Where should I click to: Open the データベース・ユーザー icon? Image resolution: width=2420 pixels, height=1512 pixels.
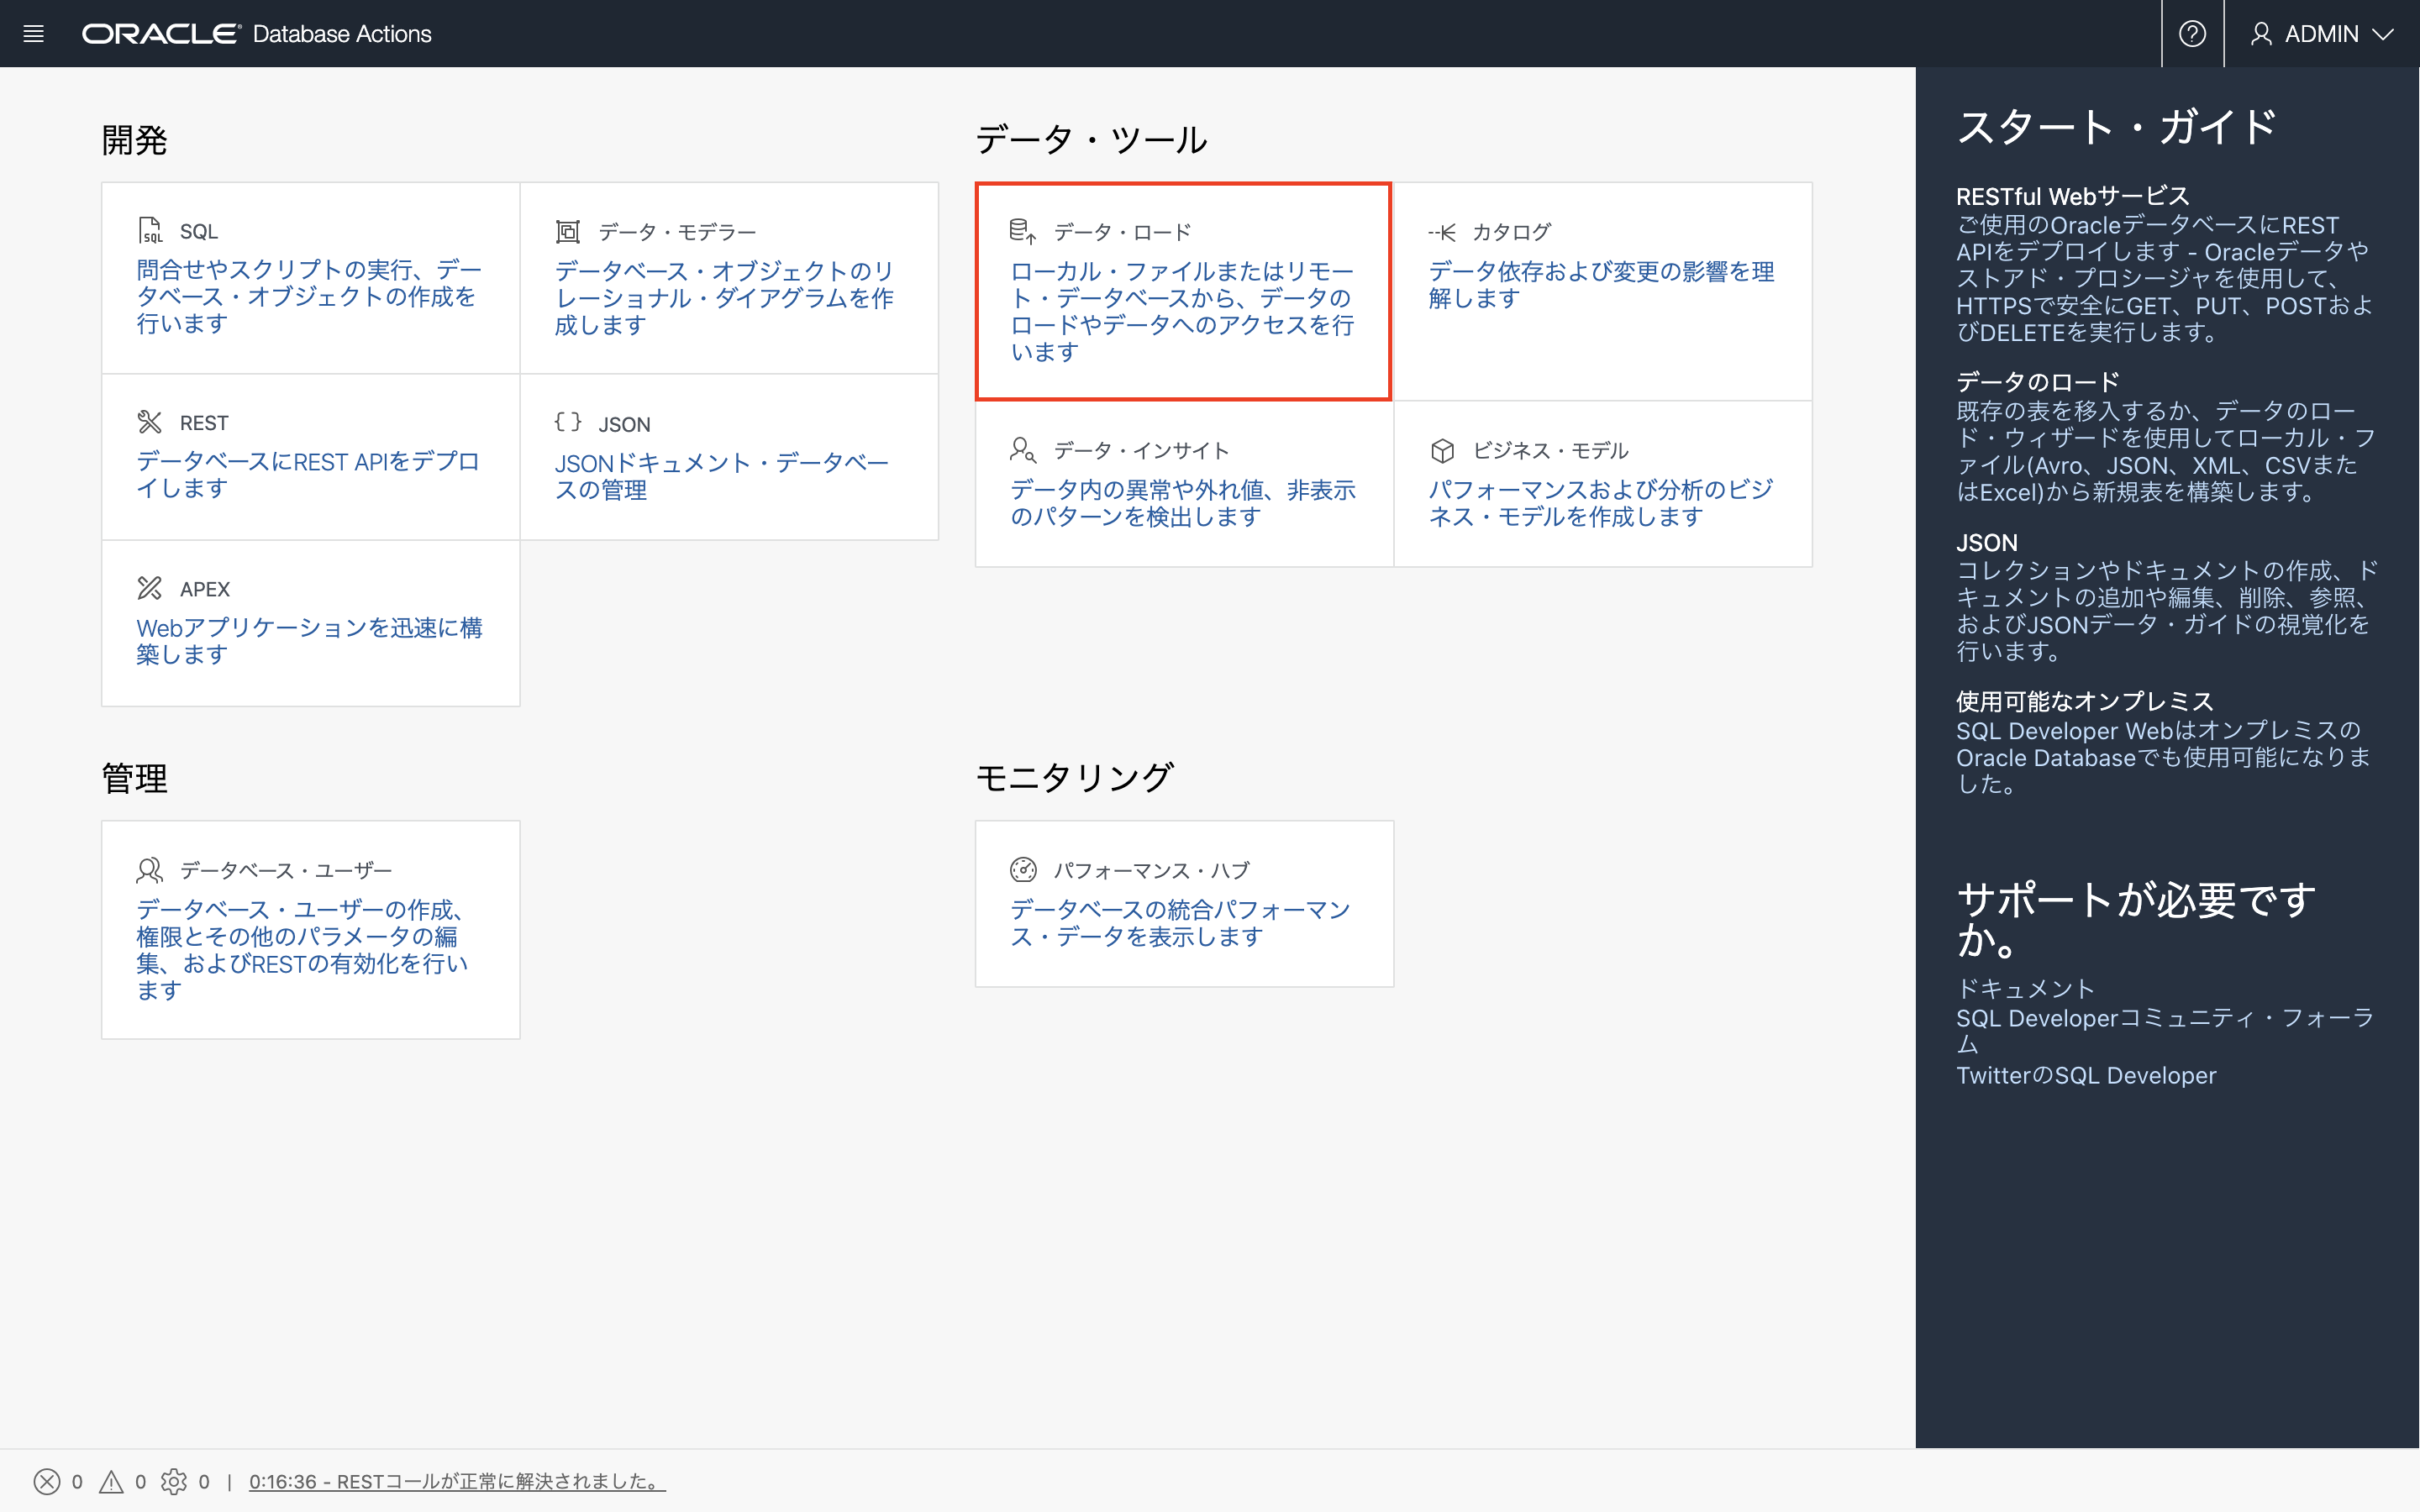click(149, 869)
